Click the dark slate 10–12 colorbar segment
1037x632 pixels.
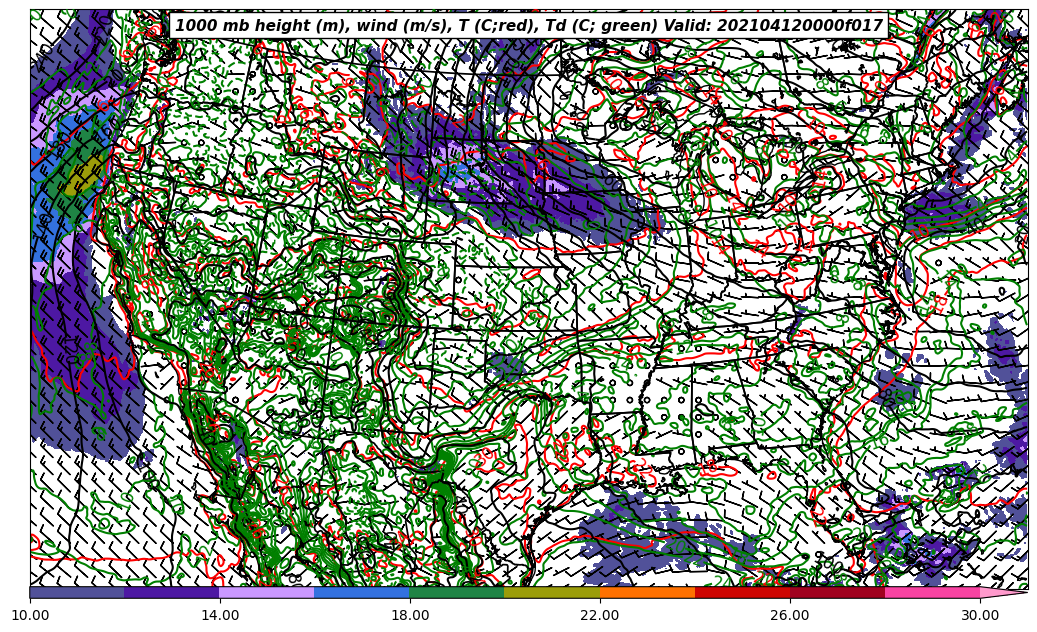(x=77, y=592)
